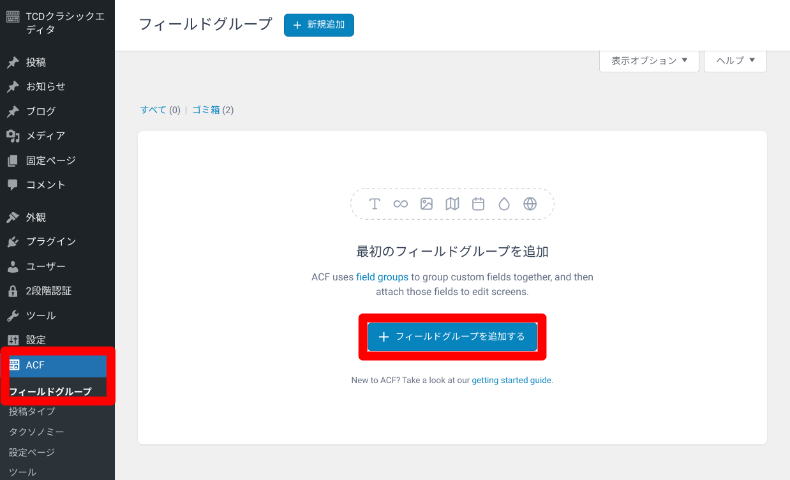Viewport: 790px width, 480px height.
Task: Click the 新規追加 button
Action: click(319, 25)
